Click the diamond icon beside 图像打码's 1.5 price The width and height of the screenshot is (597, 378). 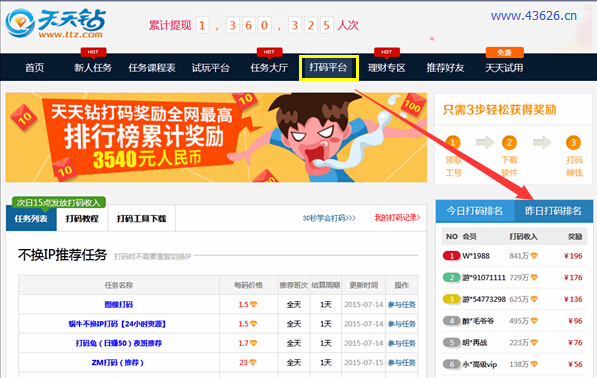point(253,305)
